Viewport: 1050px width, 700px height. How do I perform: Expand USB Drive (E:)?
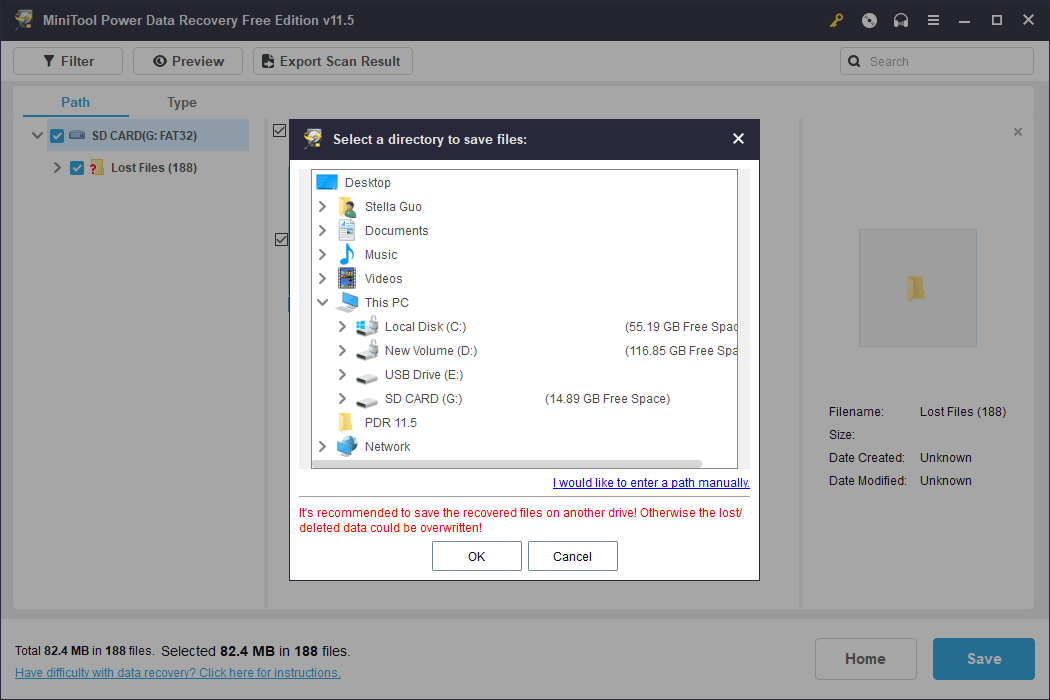click(x=342, y=374)
